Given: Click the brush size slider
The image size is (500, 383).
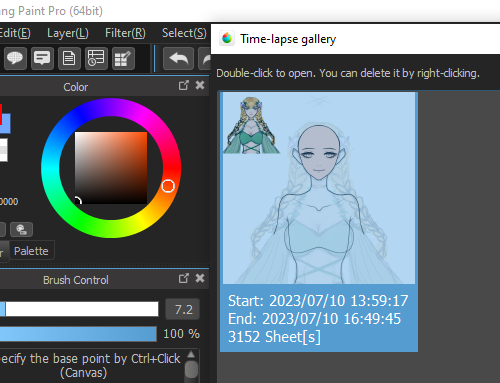Looking at the screenshot, I should (79, 309).
